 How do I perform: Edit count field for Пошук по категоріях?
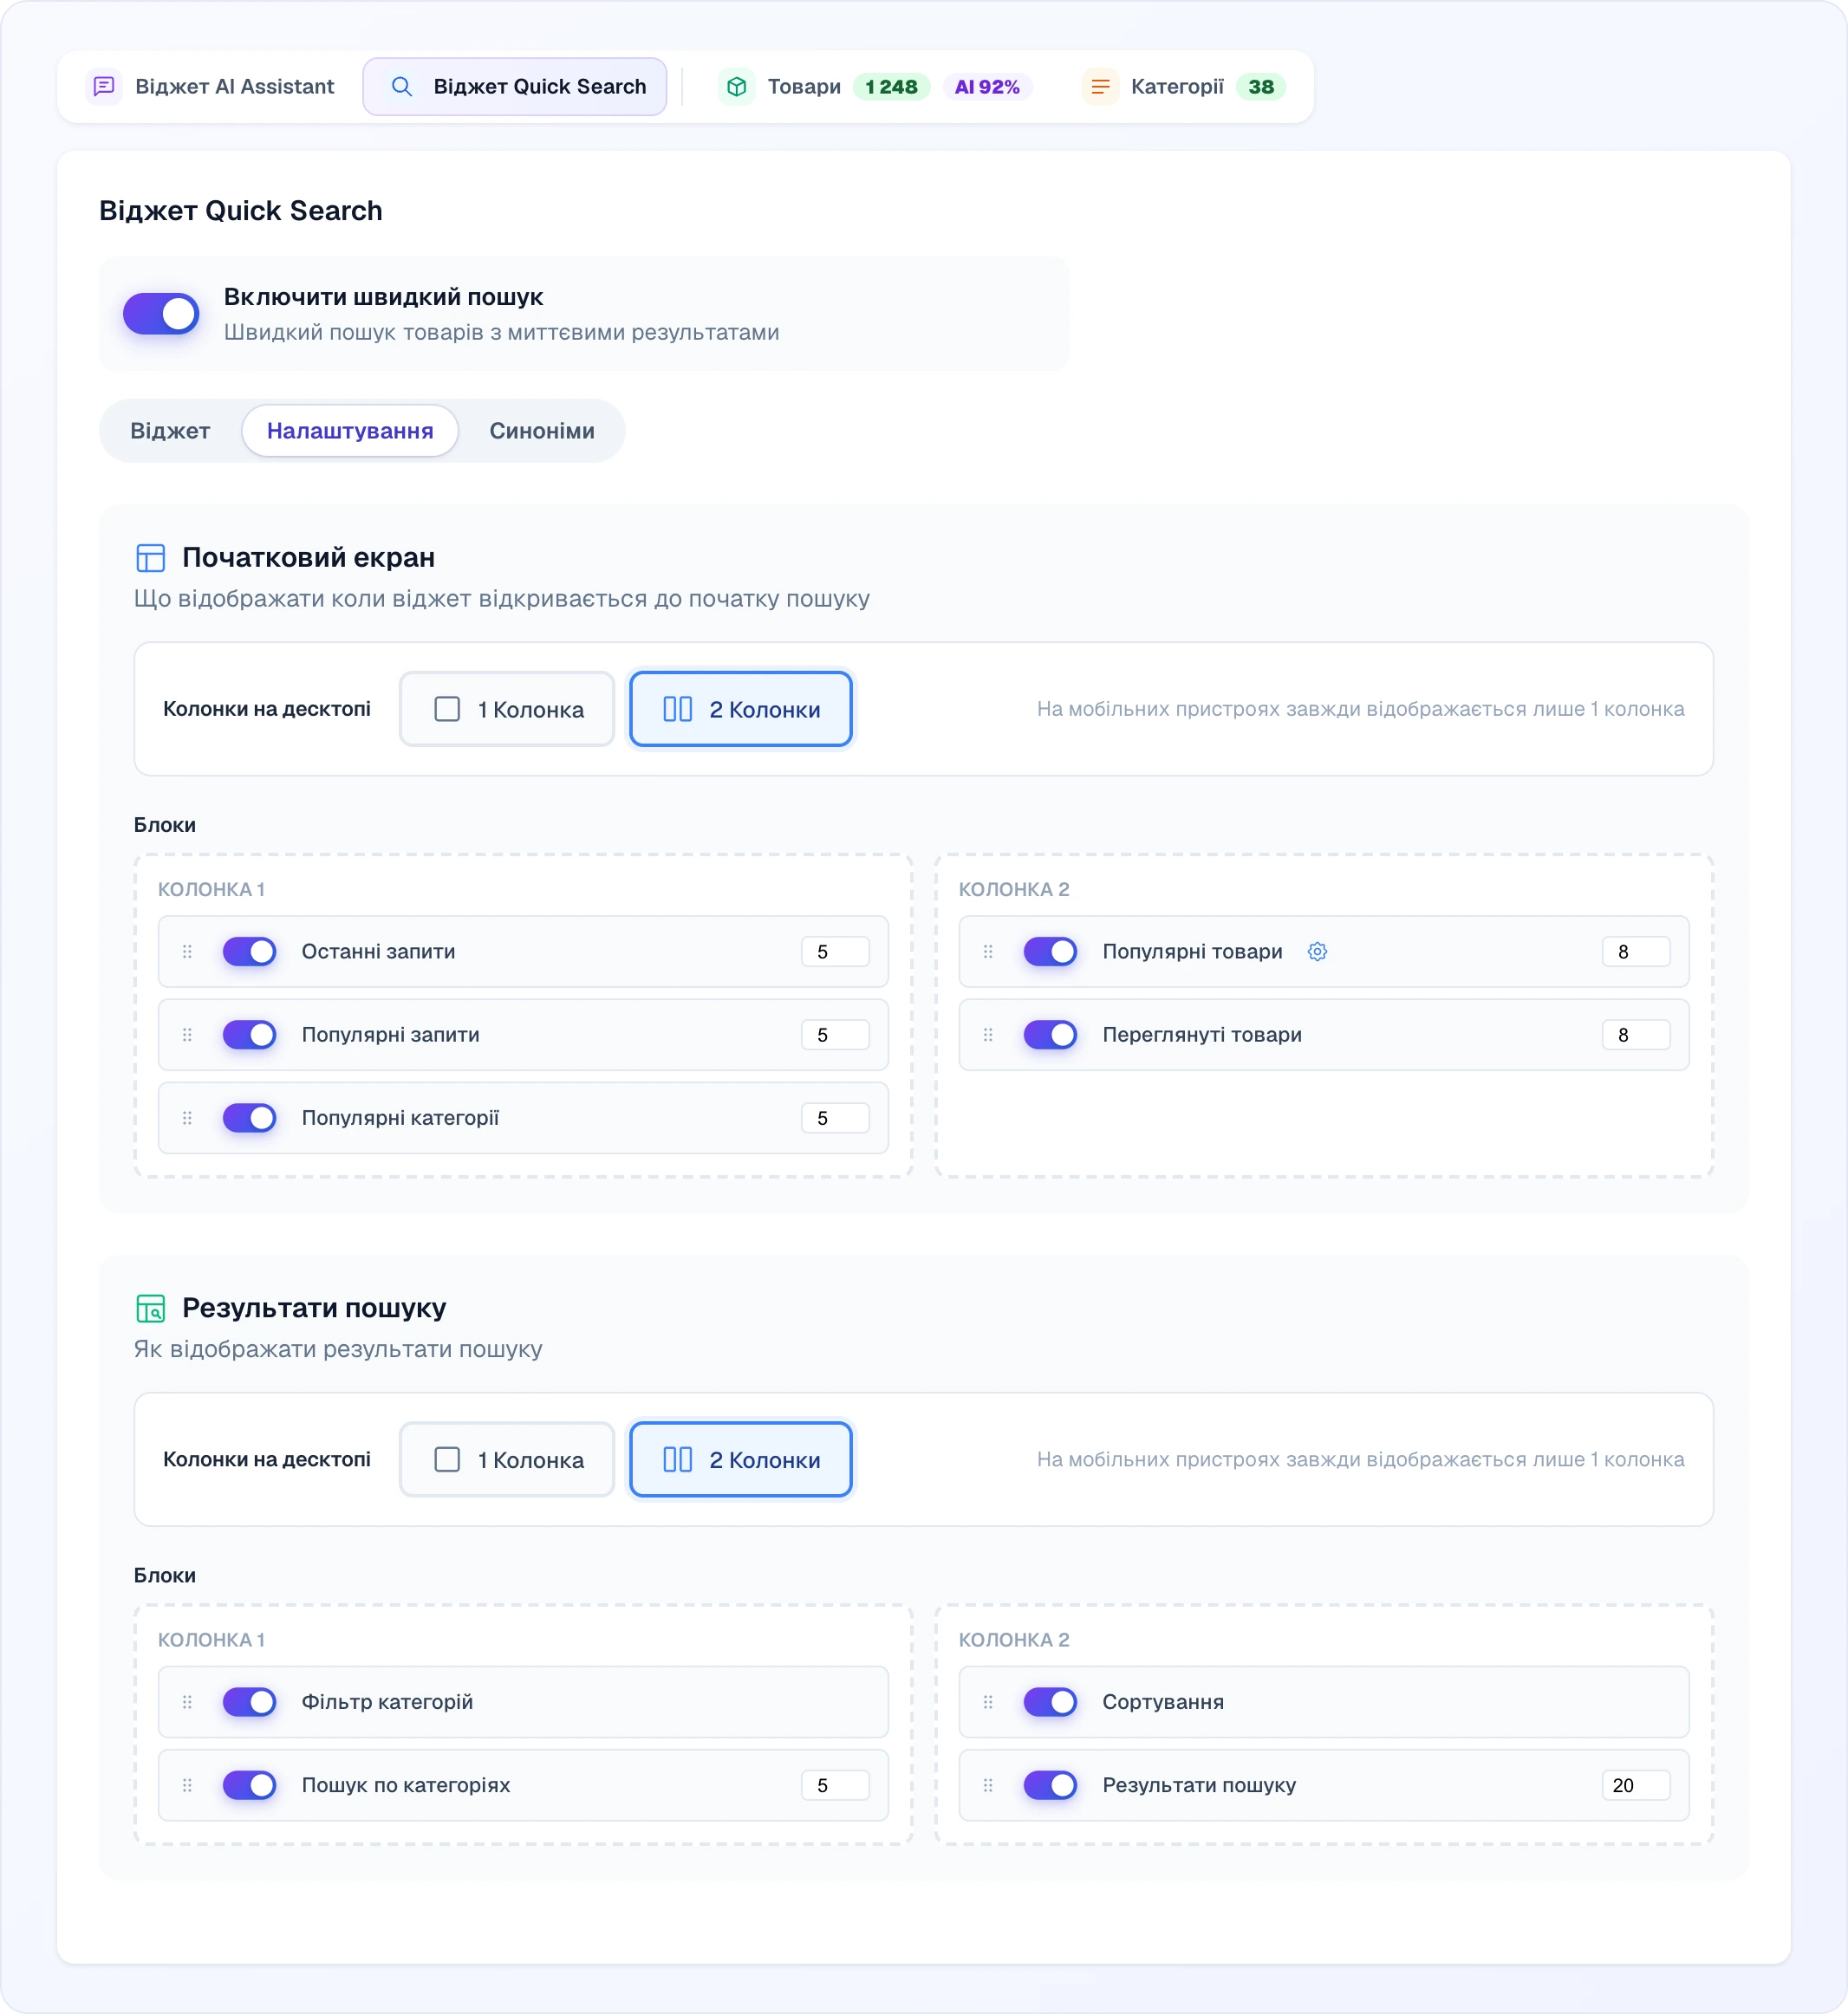pos(835,1784)
